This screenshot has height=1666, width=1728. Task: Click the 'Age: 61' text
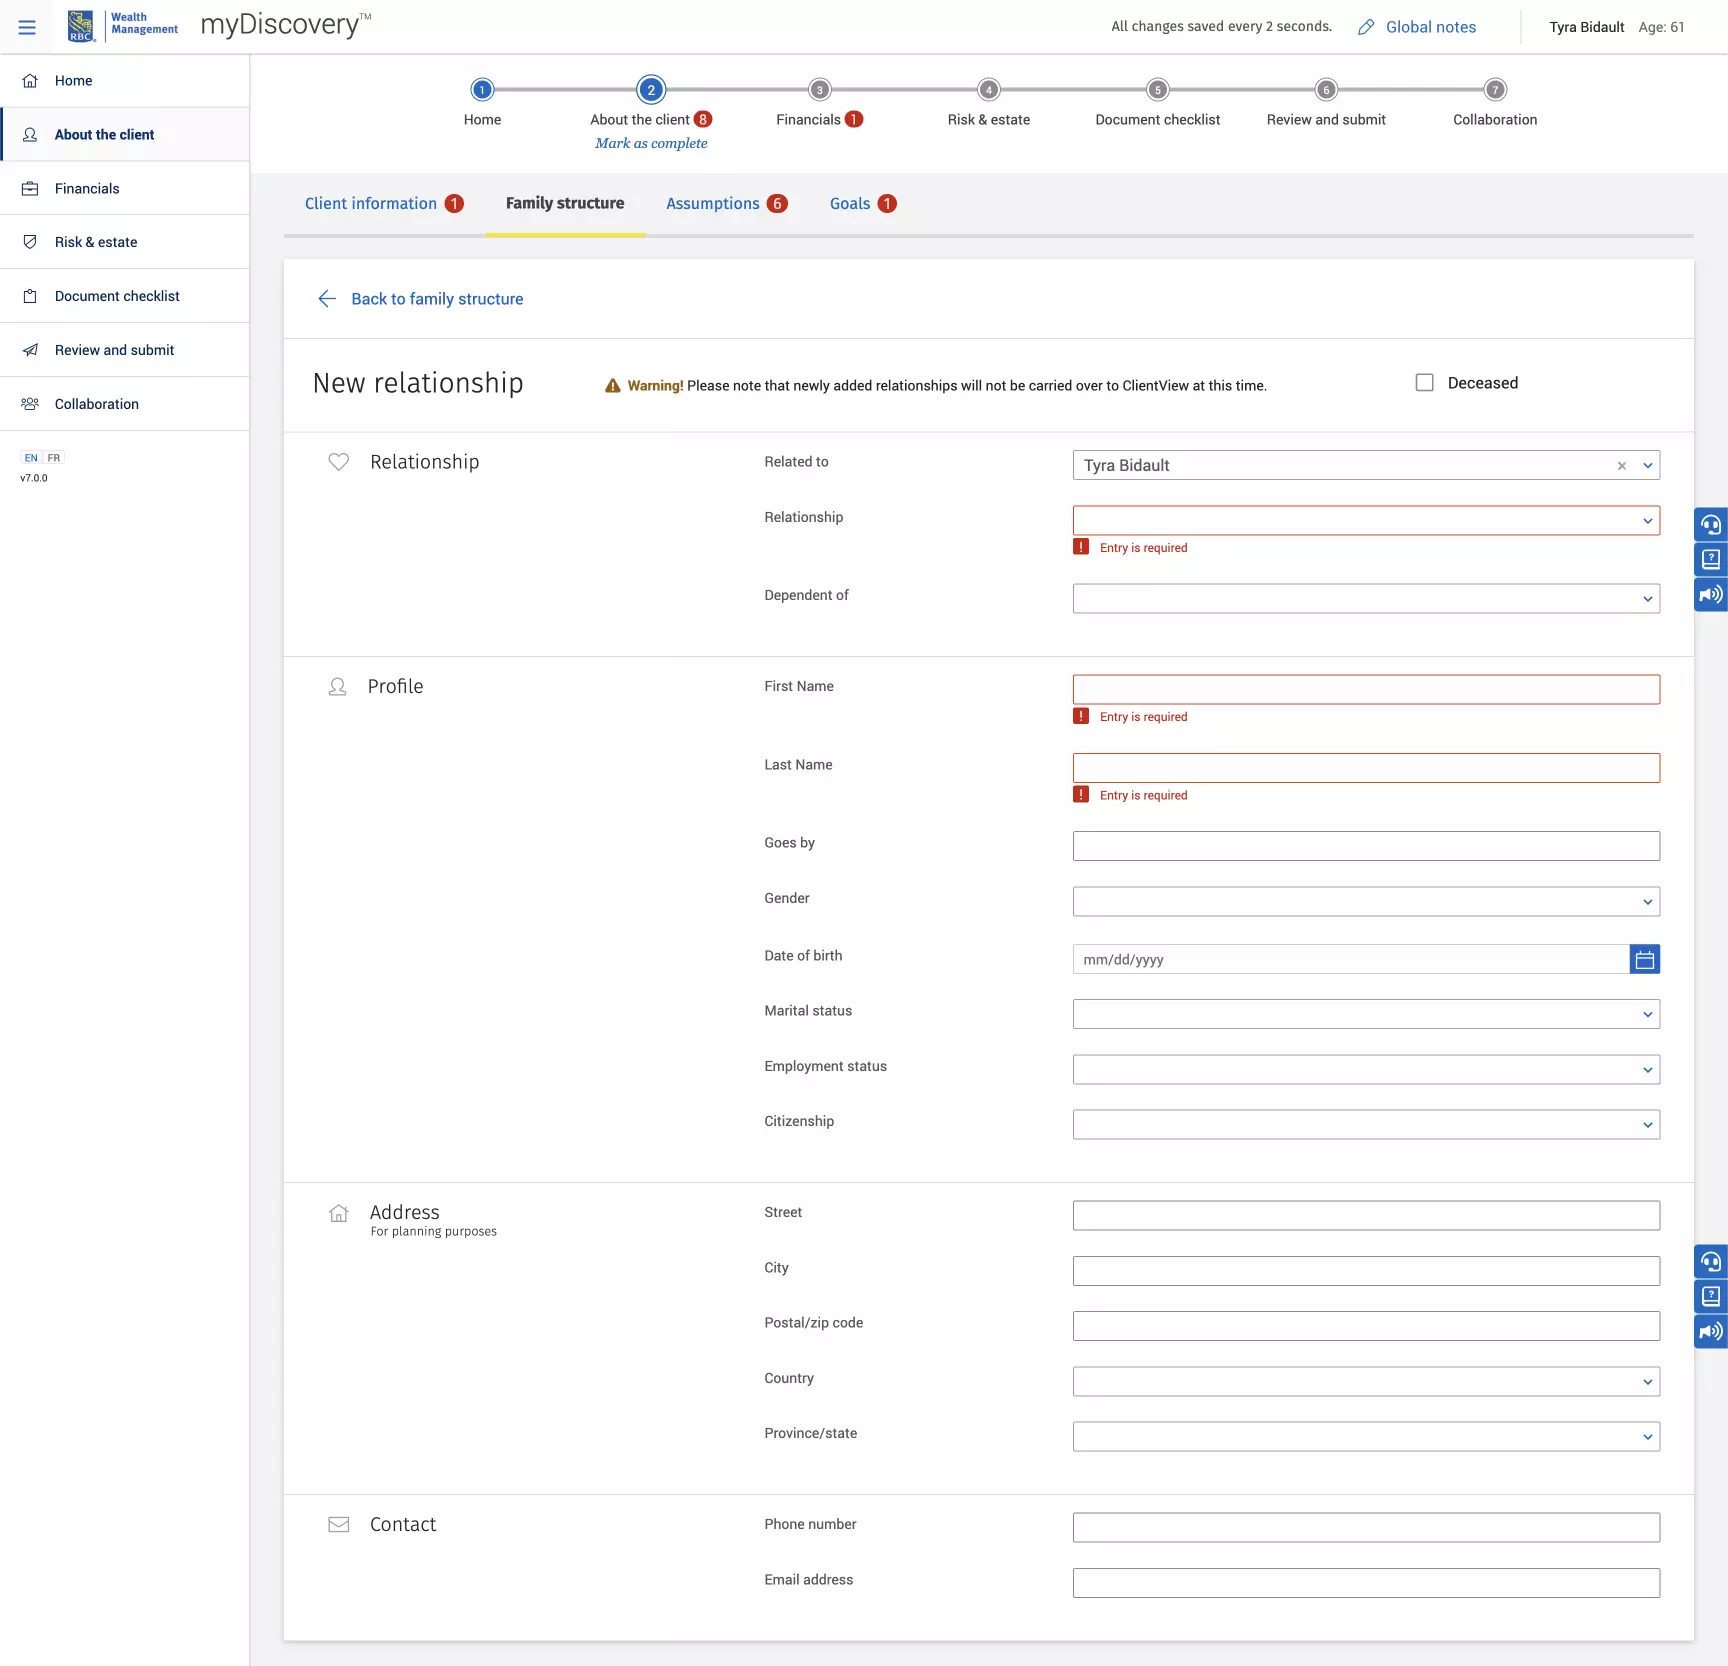[x=1661, y=27]
